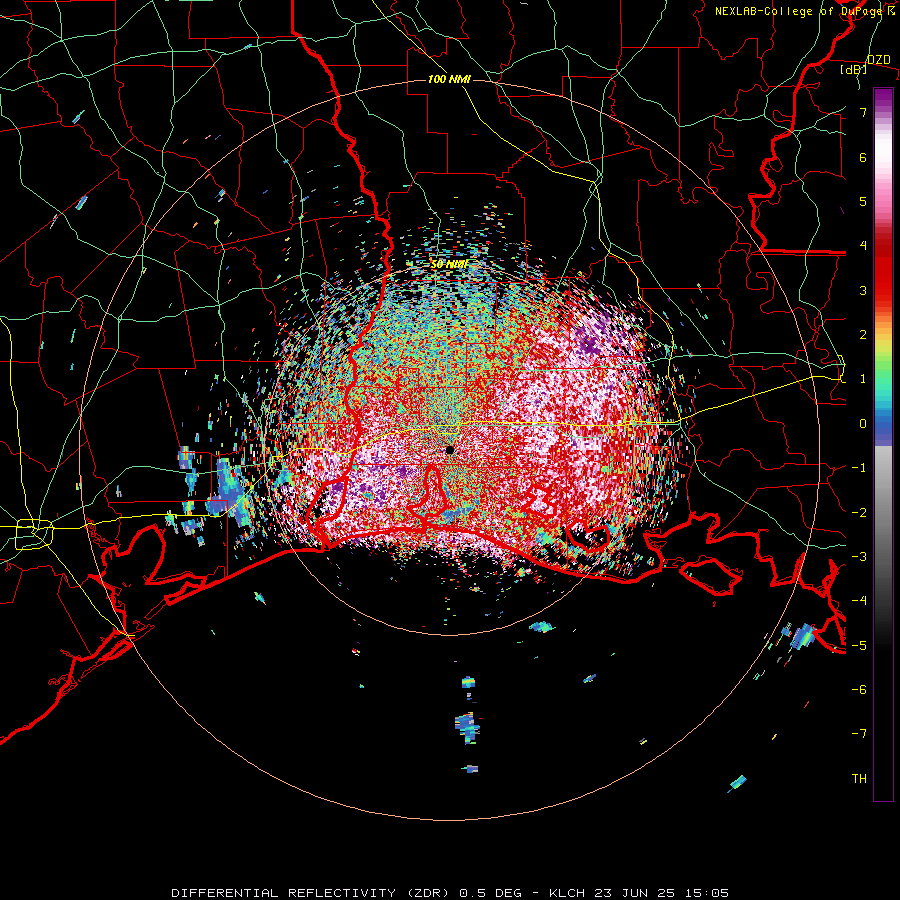
Task: Click the DZD color scale title
Action: click(879, 60)
